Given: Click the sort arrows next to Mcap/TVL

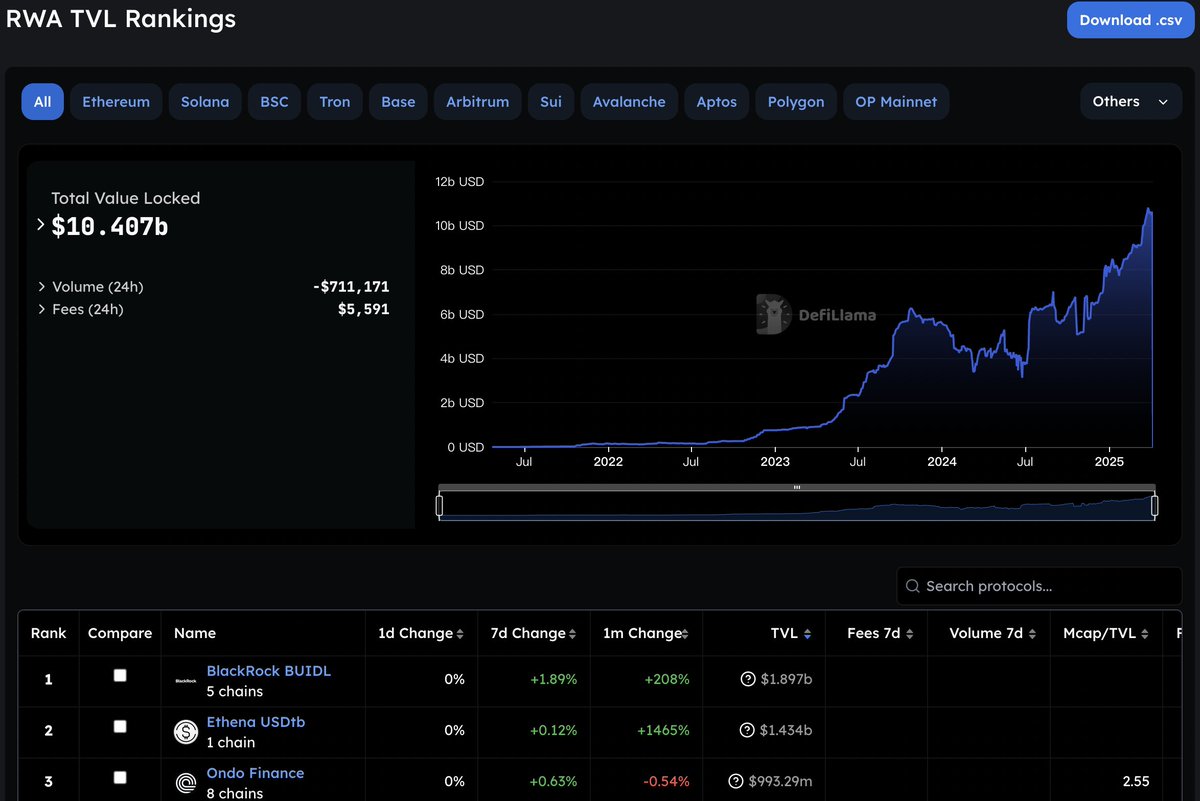Looking at the screenshot, I should point(1145,634).
